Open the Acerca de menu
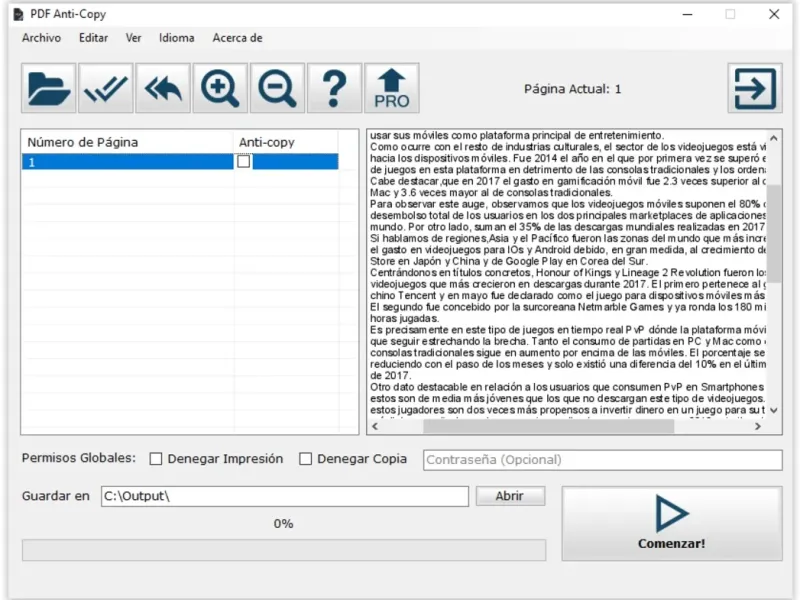This screenshot has width=800, height=600. tap(237, 38)
